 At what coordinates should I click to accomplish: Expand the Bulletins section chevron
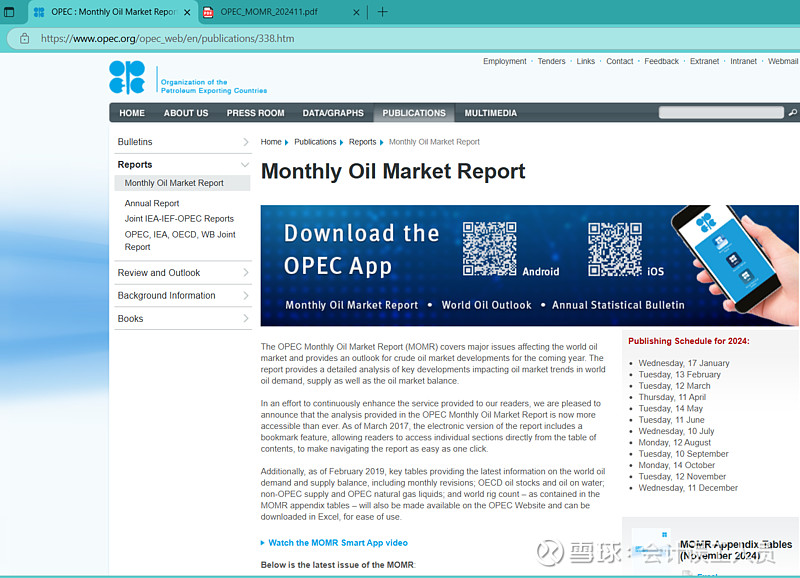[x=245, y=142]
